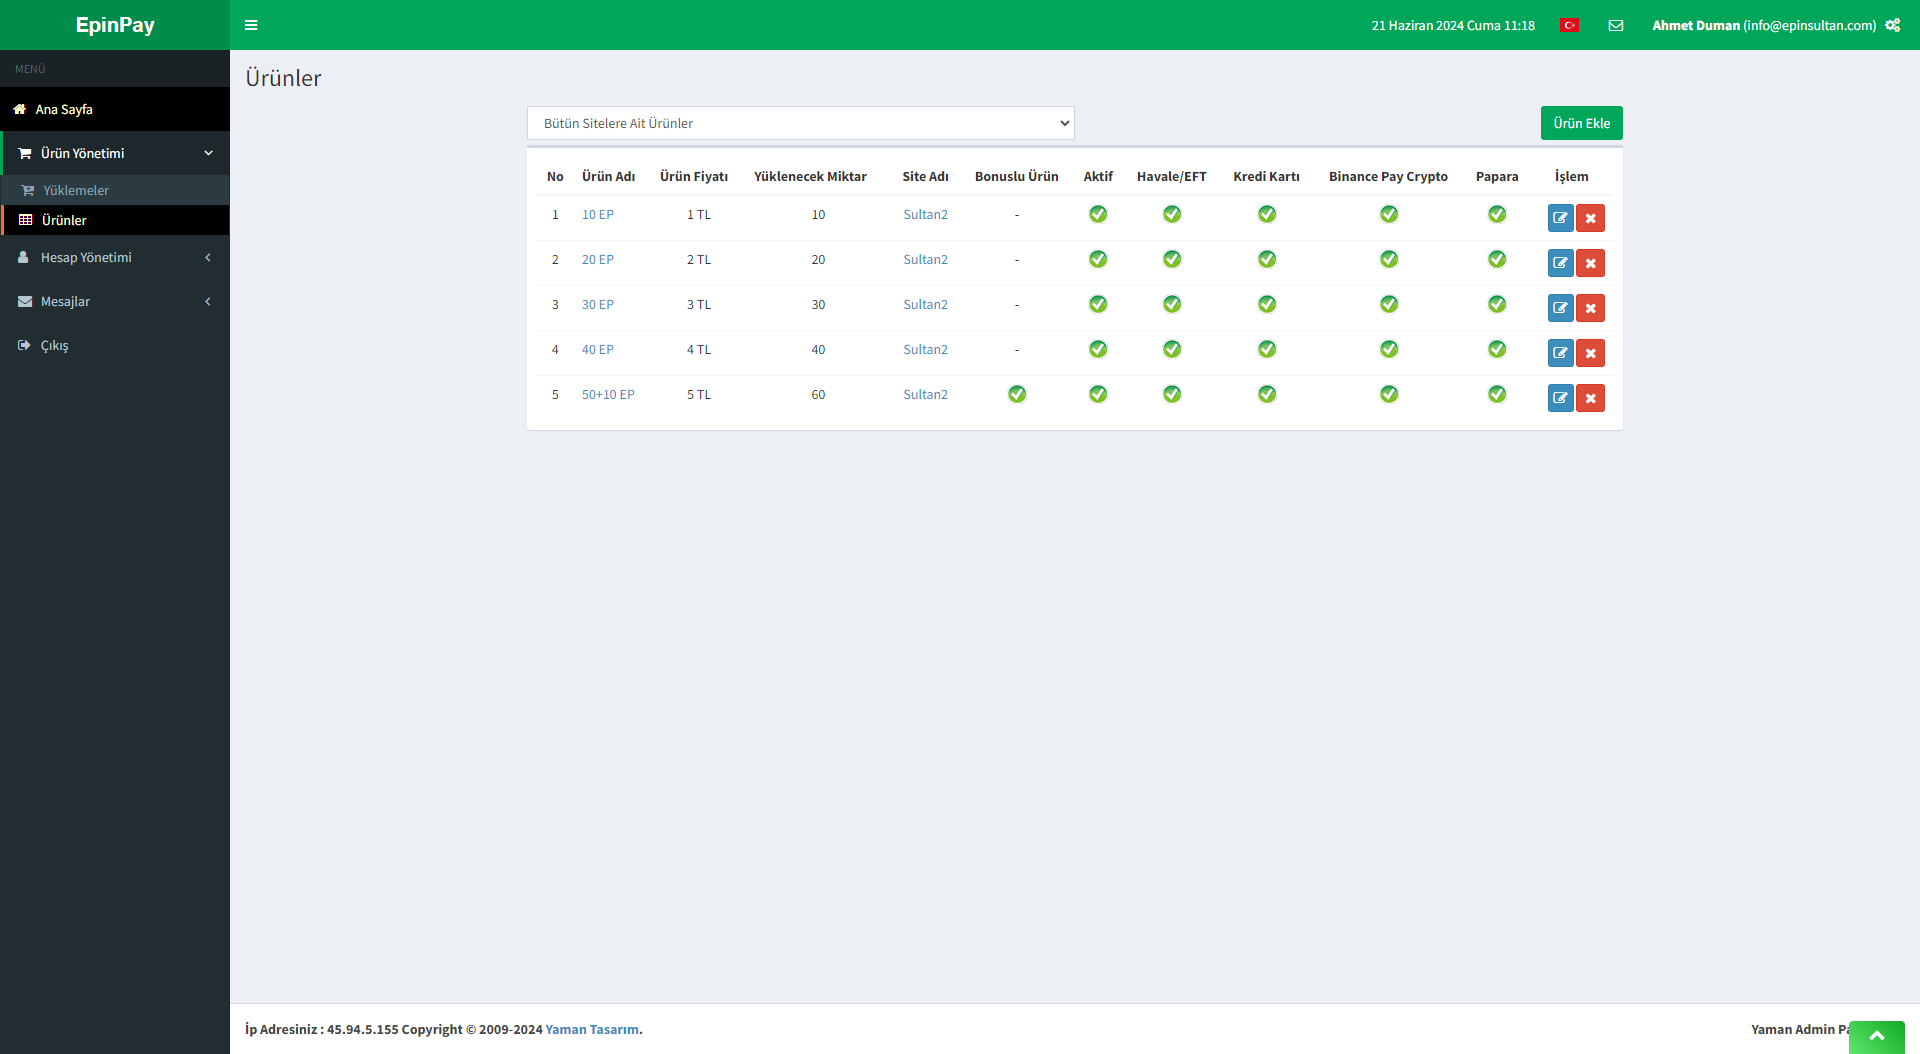Click Aktif checkmark for 50+10 EP
The height and width of the screenshot is (1054, 1920).
pos(1098,394)
